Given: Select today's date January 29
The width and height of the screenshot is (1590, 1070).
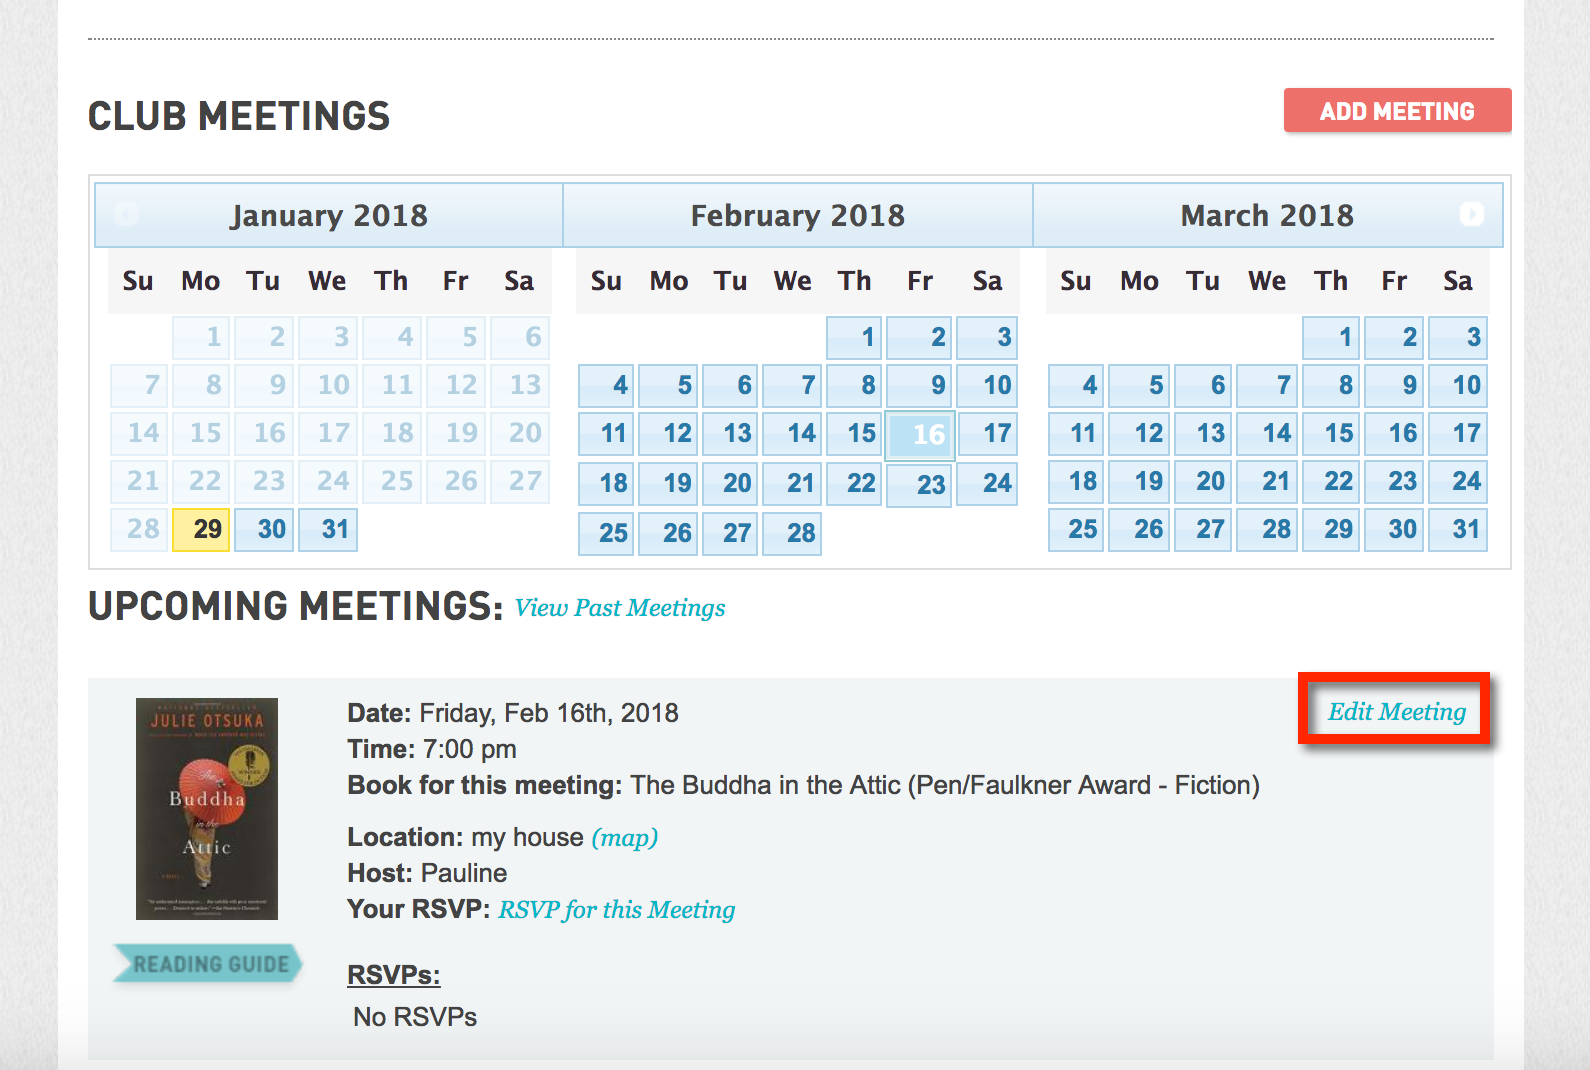Looking at the screenshot, I should pyautogui.click(x=202, y=529).
